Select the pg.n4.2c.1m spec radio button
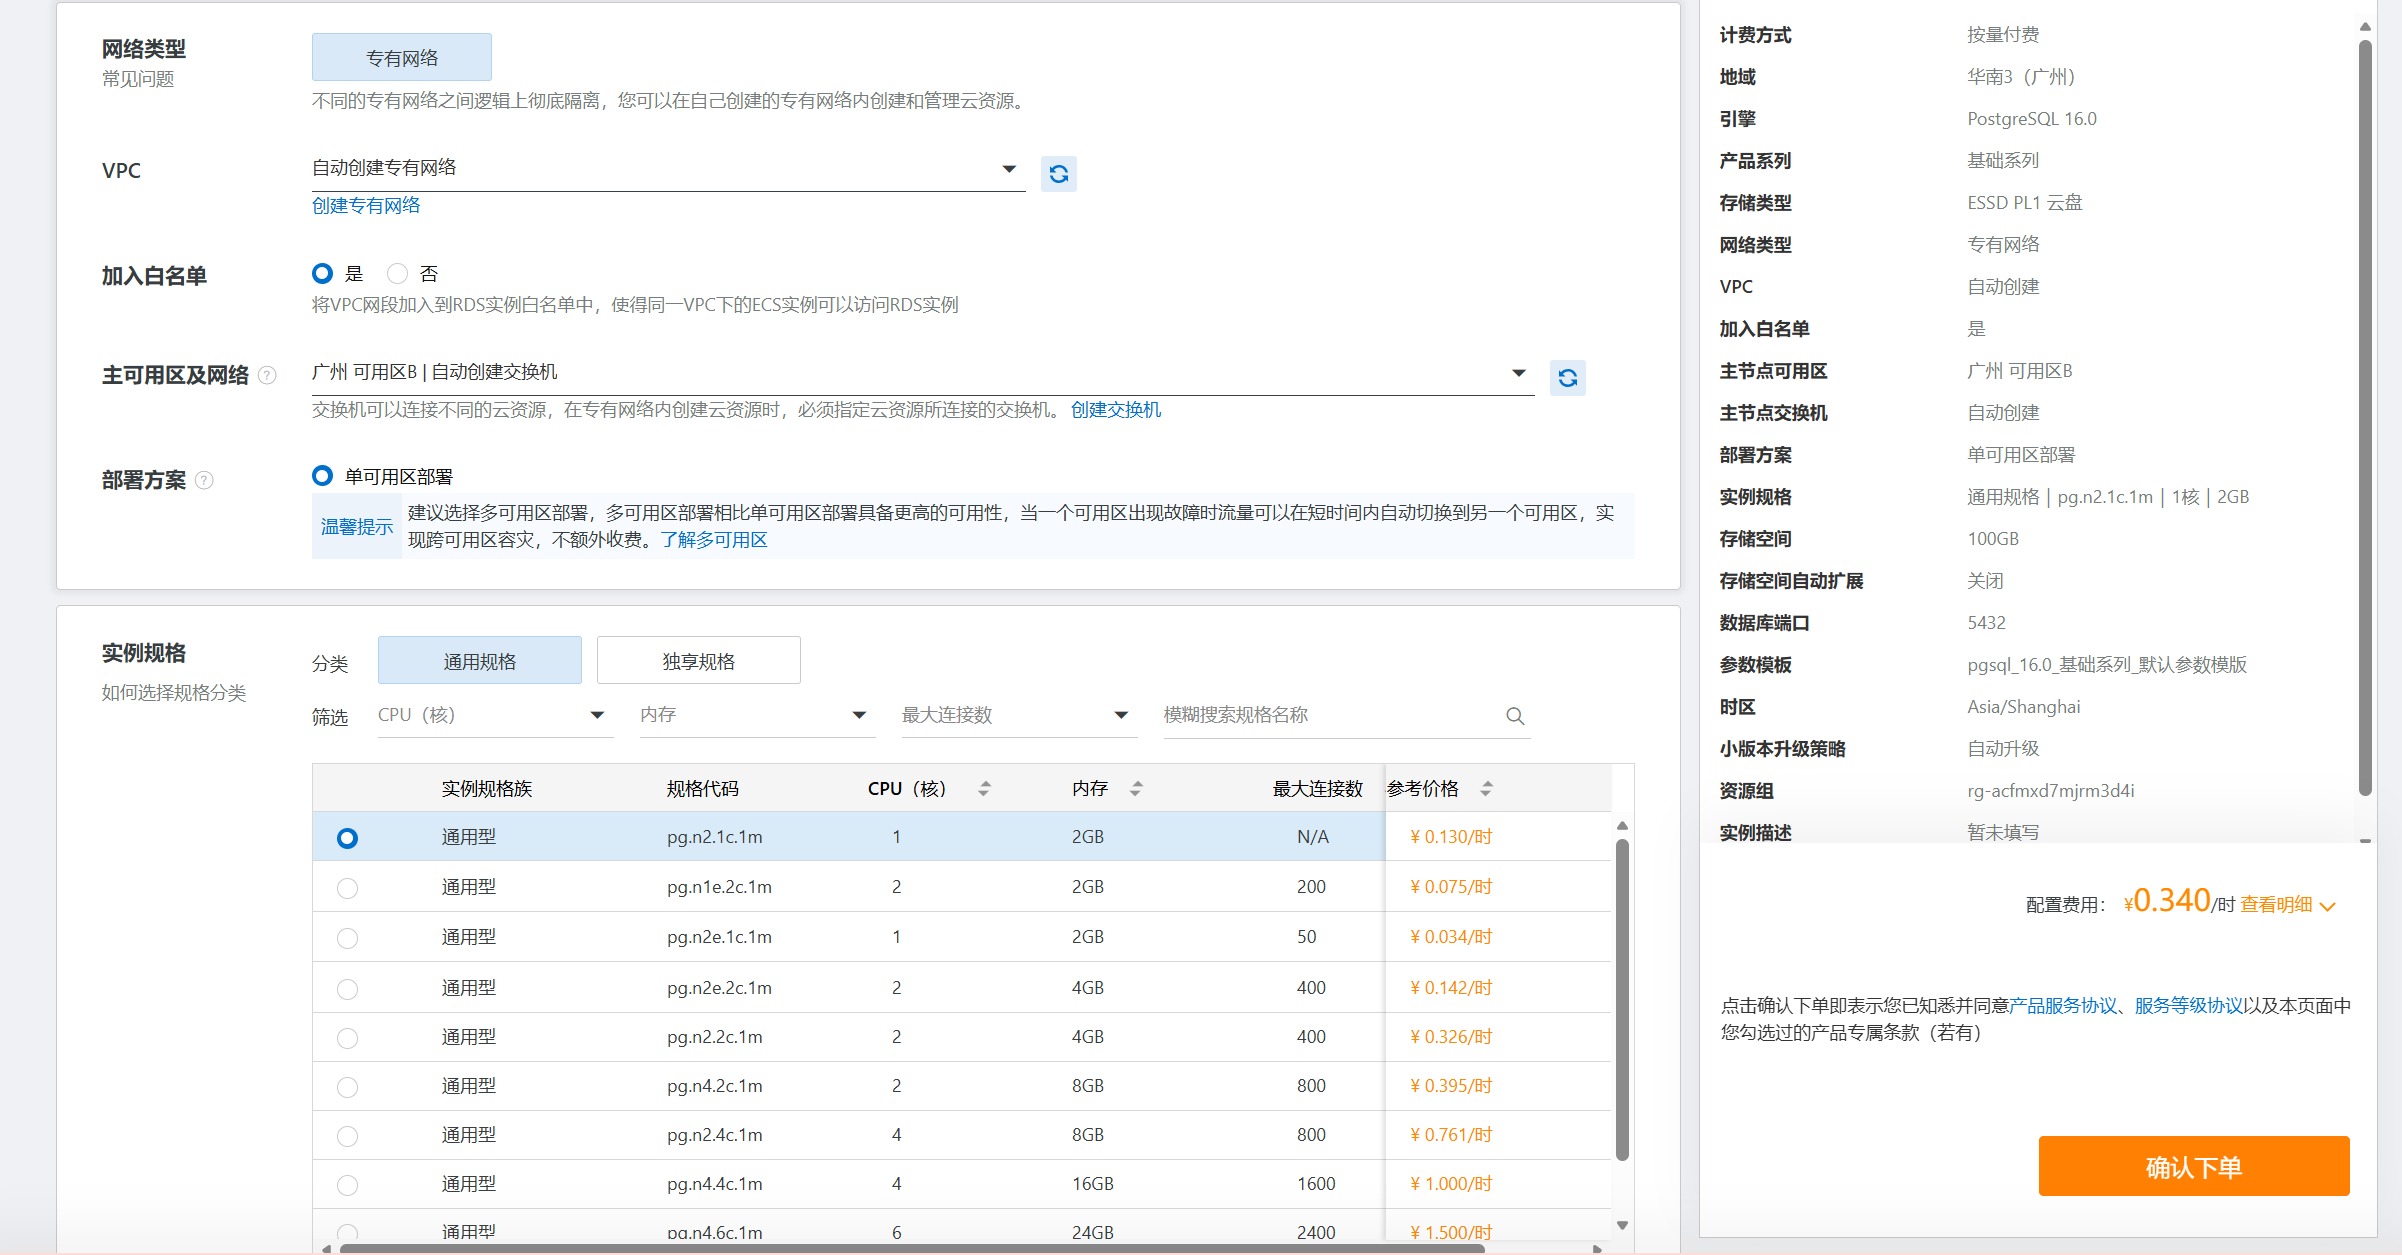 click(347, 1087)
